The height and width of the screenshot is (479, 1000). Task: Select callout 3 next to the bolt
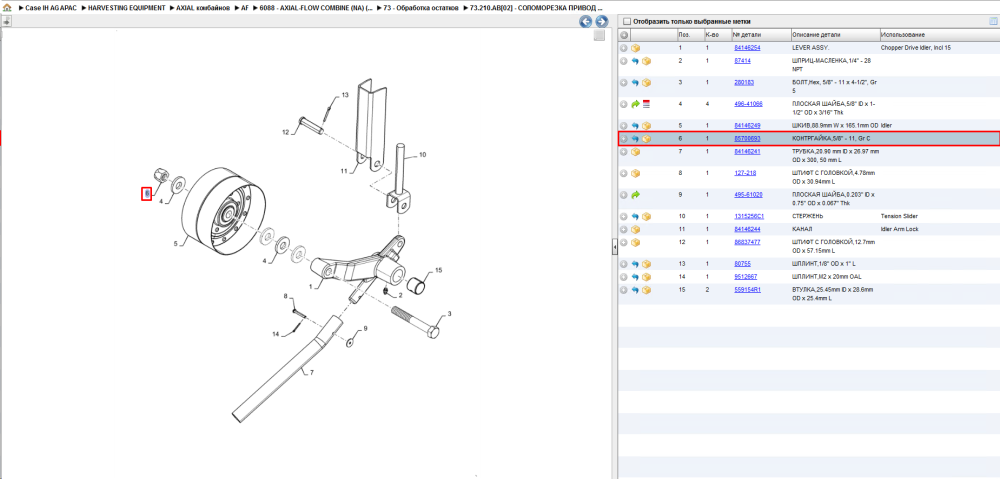(449, 313)
